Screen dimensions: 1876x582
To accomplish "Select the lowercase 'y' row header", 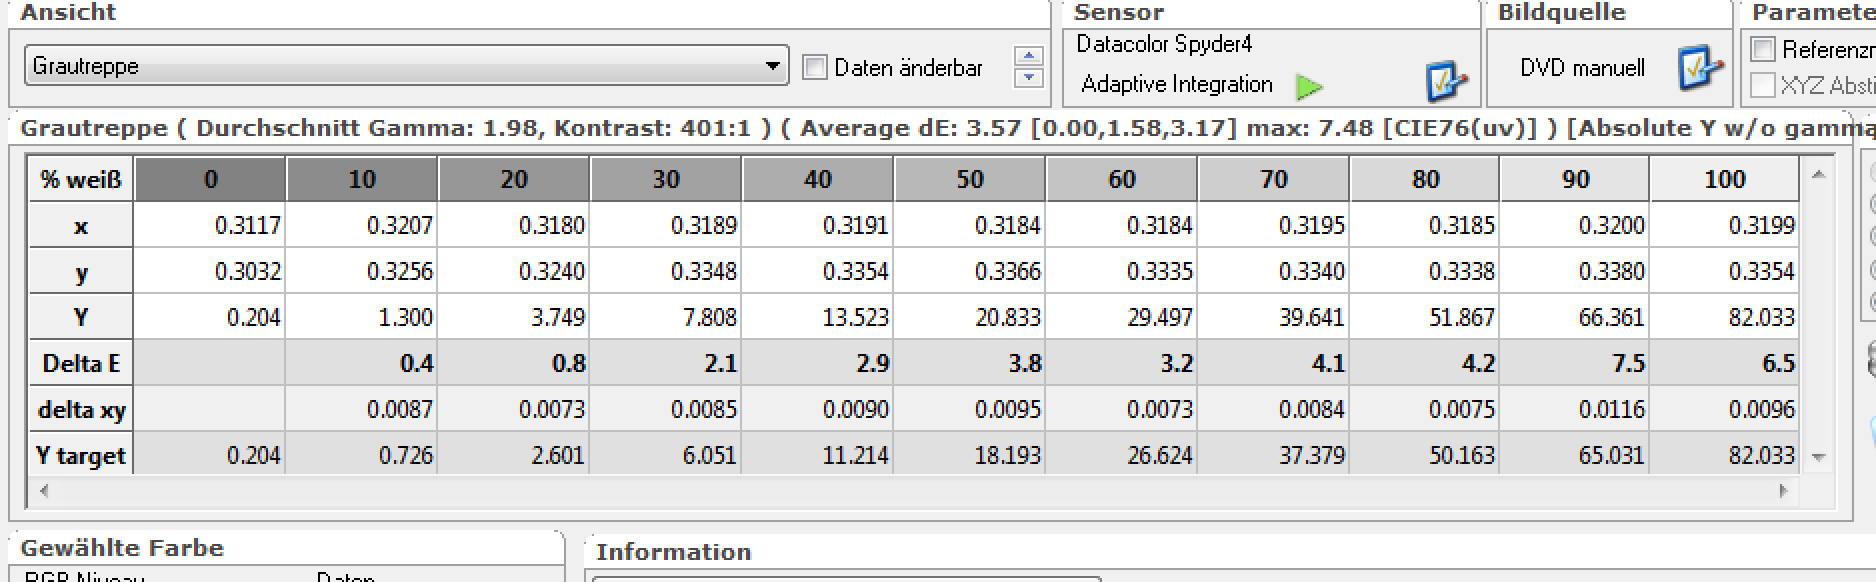I will tap(81, 271).
